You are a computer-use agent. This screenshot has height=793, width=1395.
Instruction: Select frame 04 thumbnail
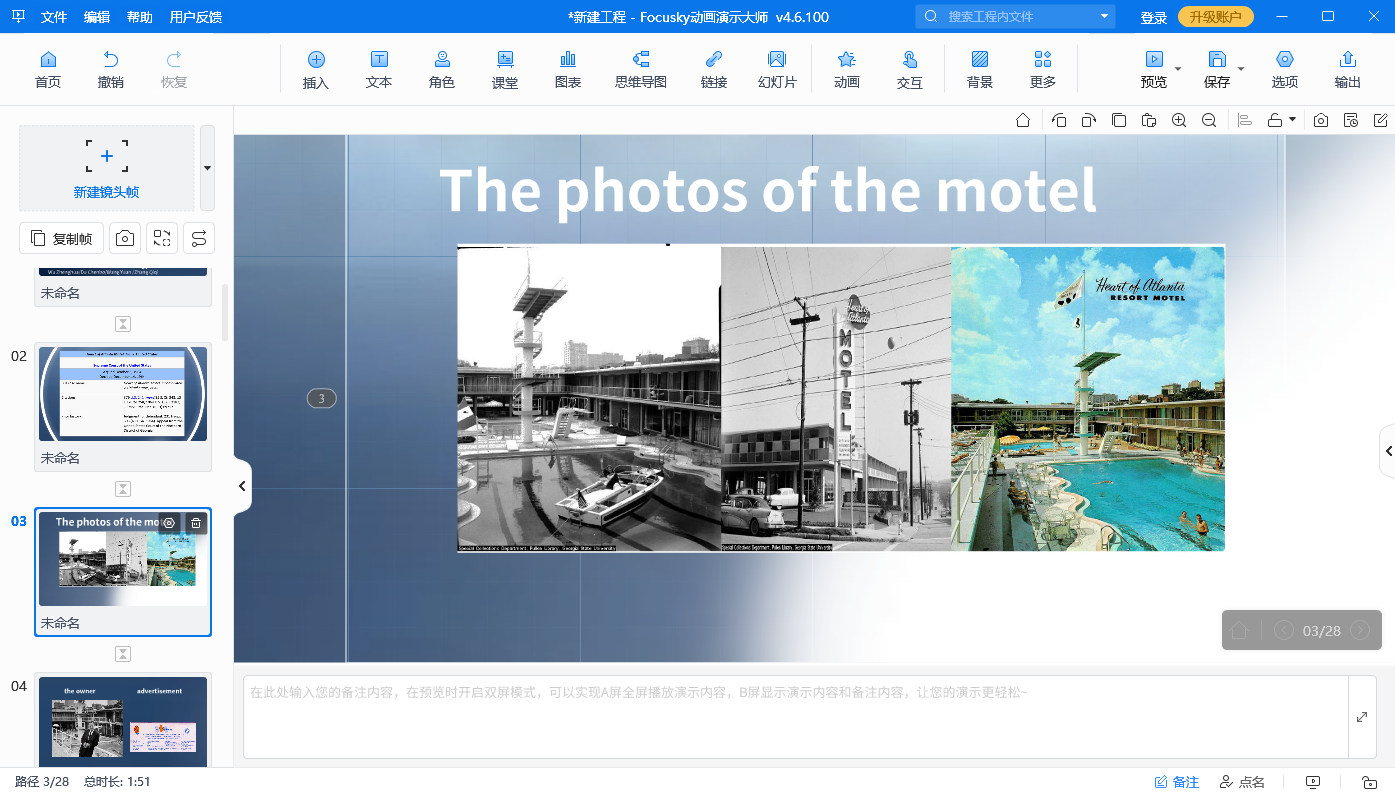123,721
